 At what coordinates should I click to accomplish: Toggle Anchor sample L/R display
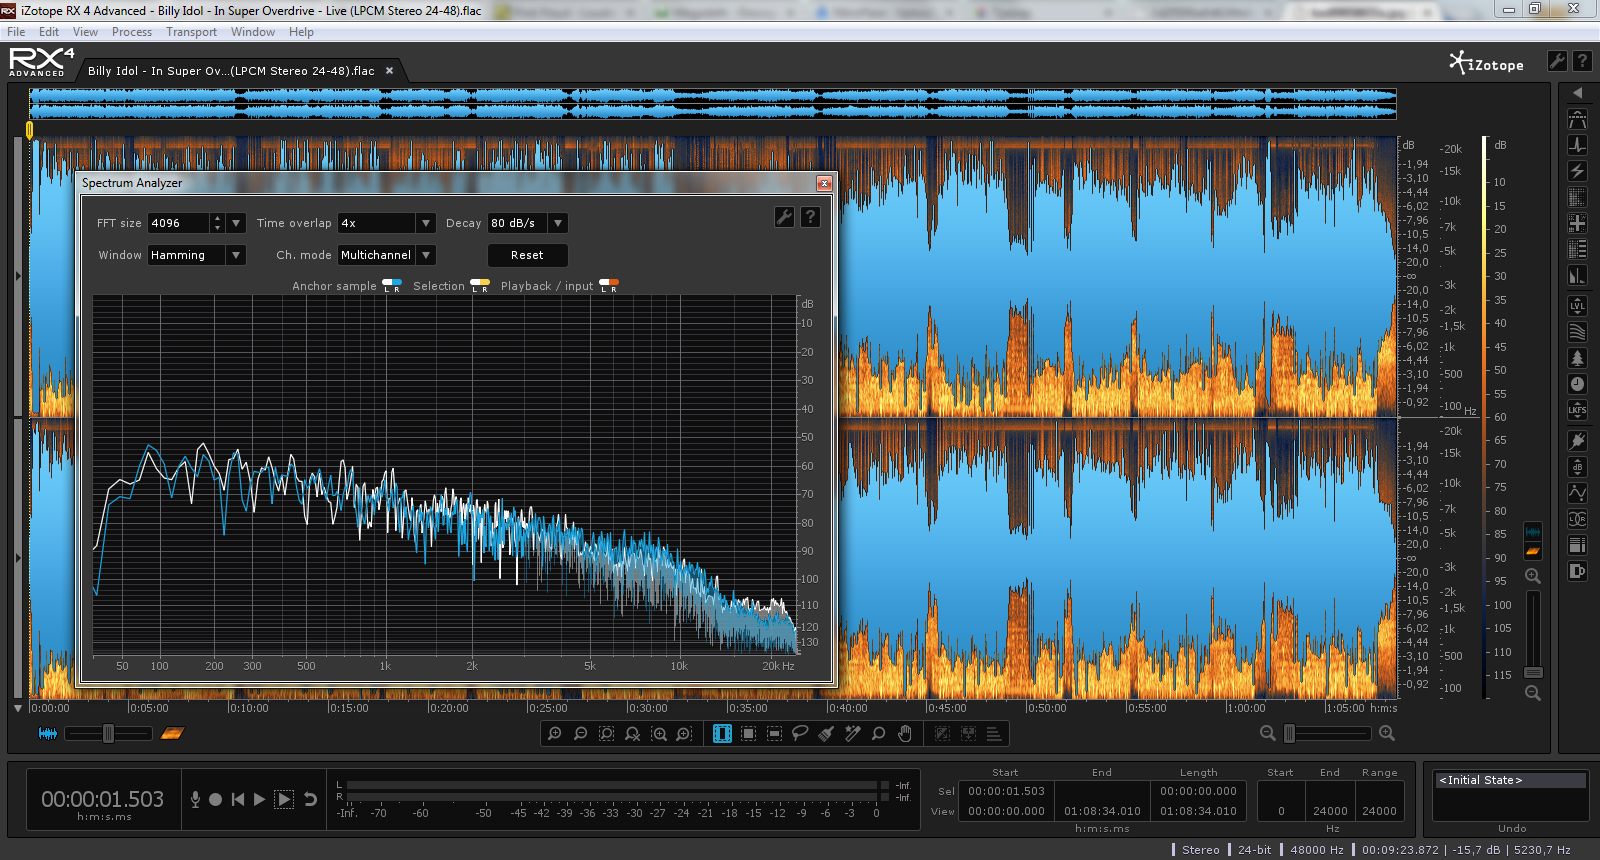coord(392,286)
